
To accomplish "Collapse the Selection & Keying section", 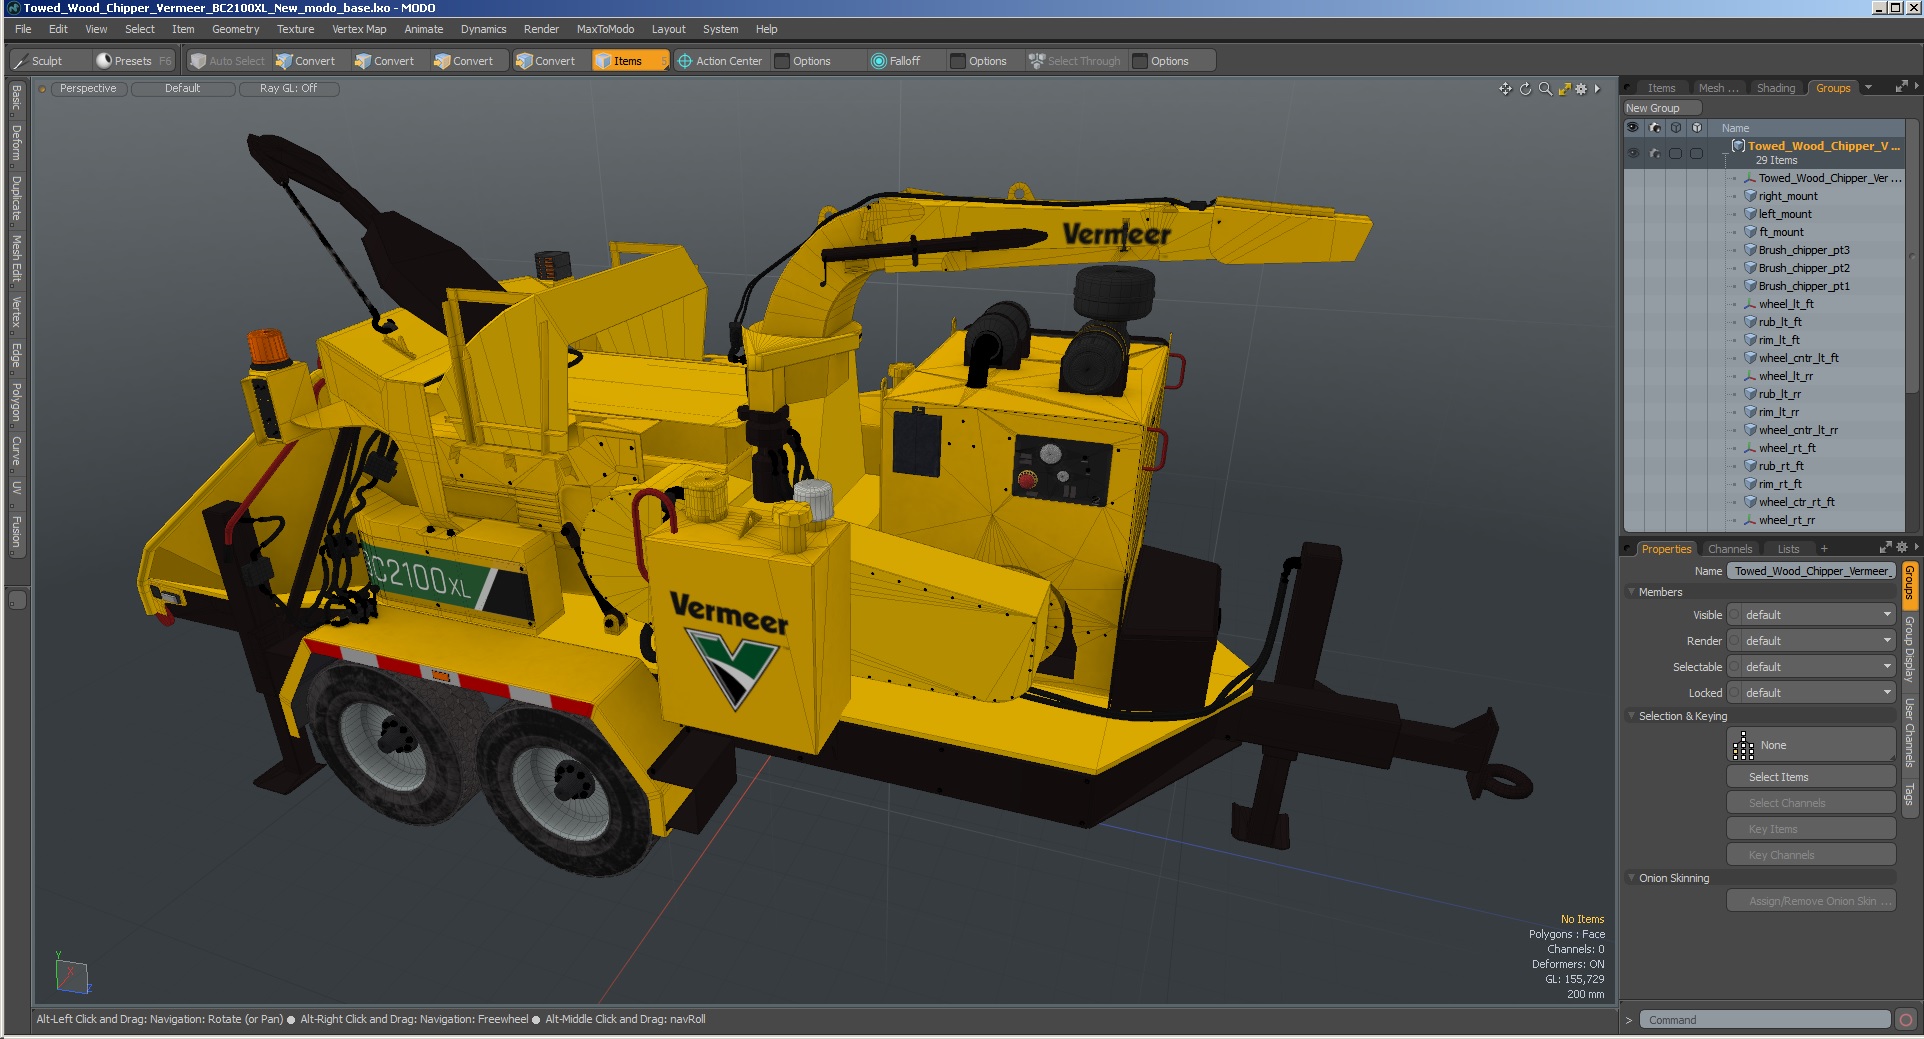I will [1631, 716].
